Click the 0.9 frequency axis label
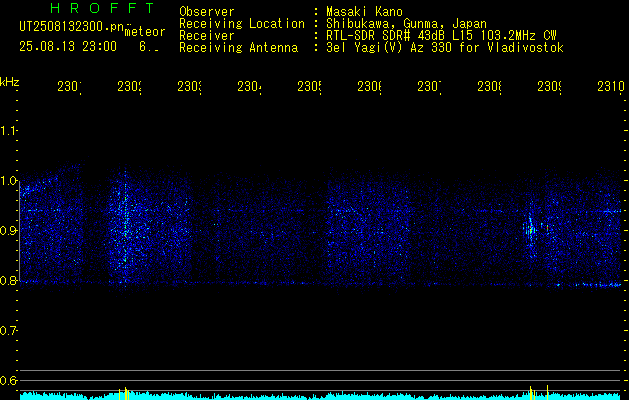Screen dimensions: 629x400 [8, 230]
